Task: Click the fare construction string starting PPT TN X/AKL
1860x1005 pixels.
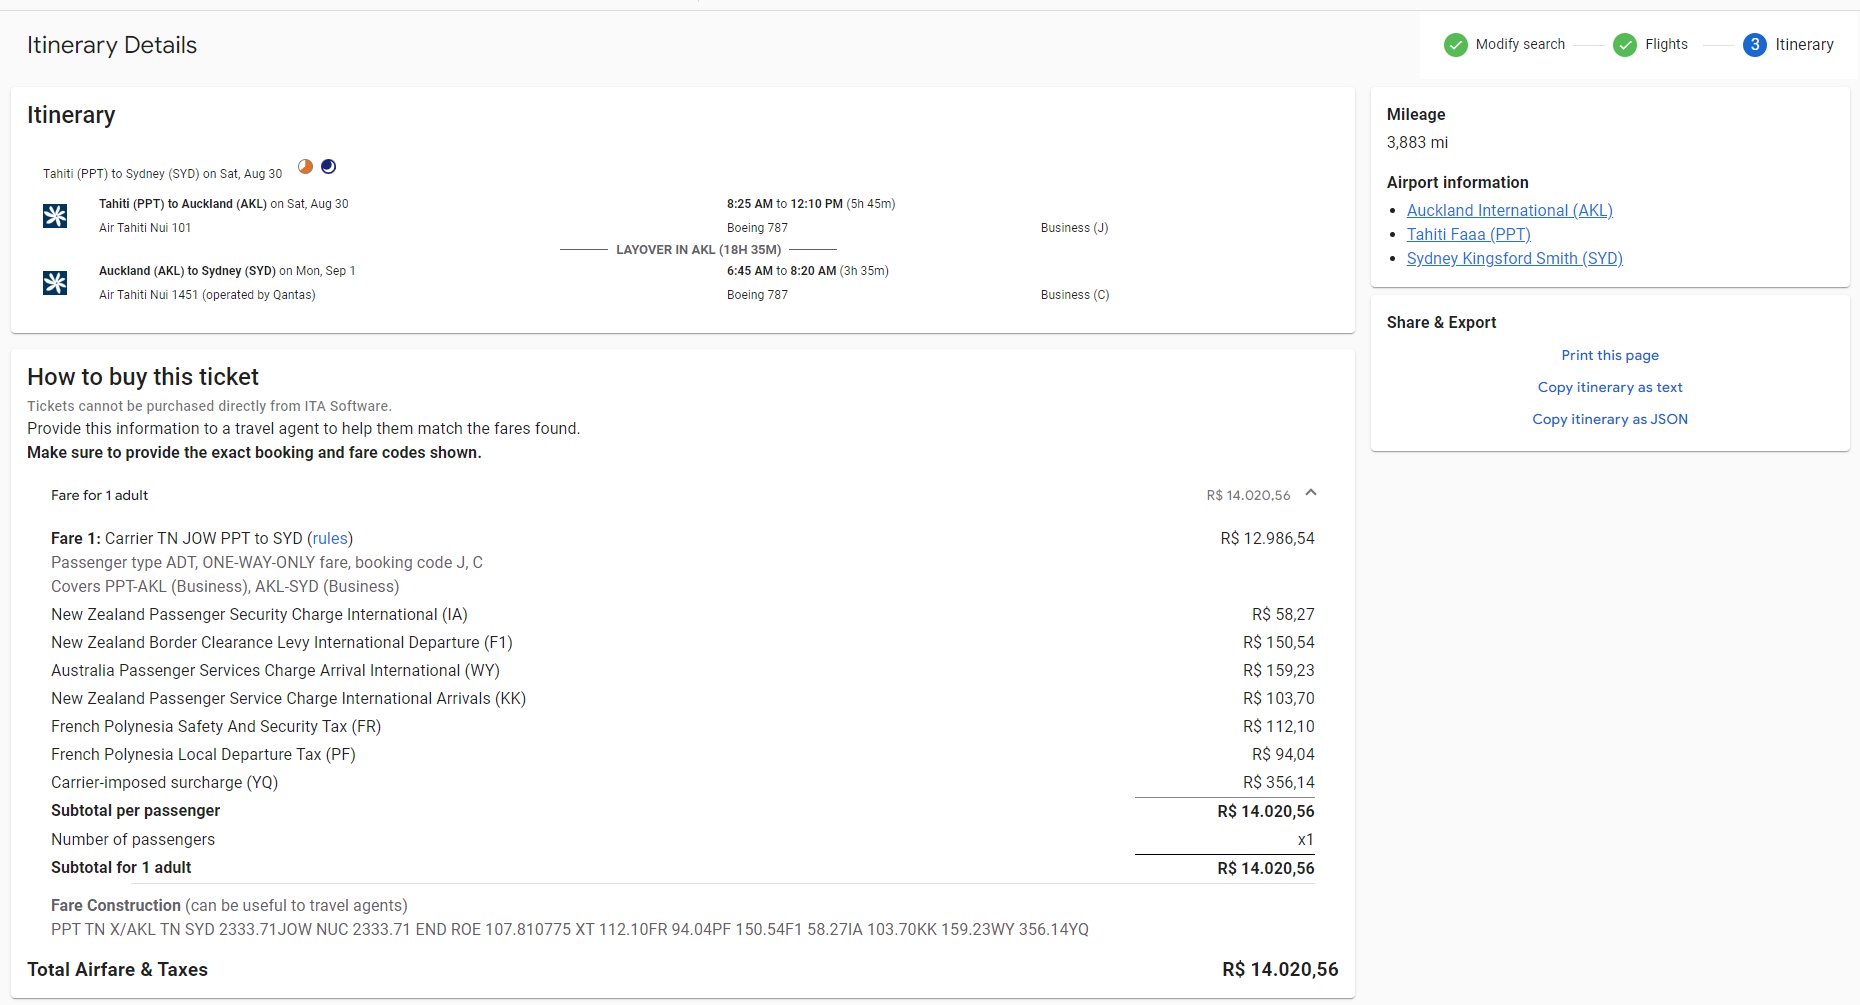Action: click(x=570, y=929)
